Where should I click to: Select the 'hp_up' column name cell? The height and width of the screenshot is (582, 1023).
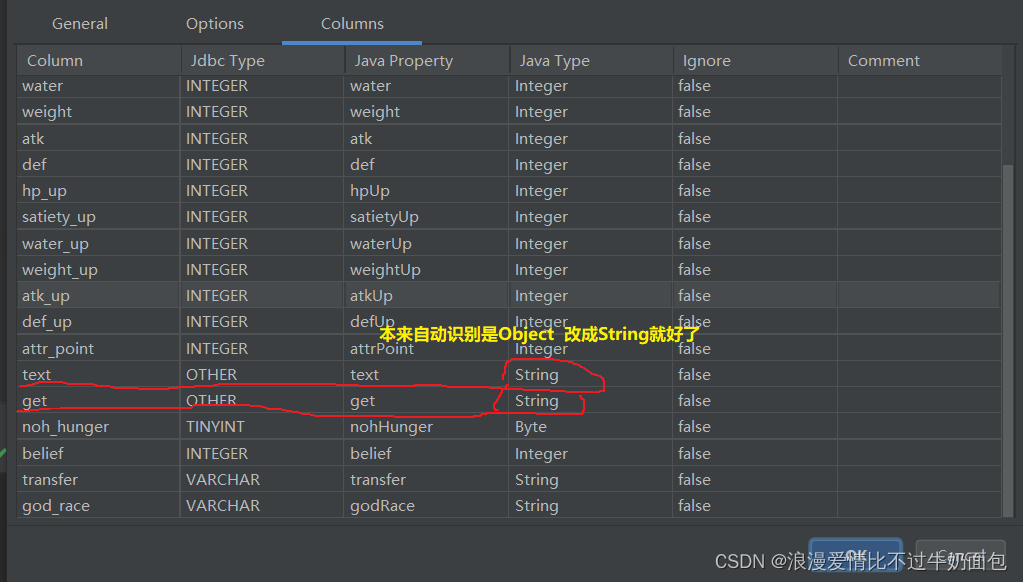tap(99, 191)
